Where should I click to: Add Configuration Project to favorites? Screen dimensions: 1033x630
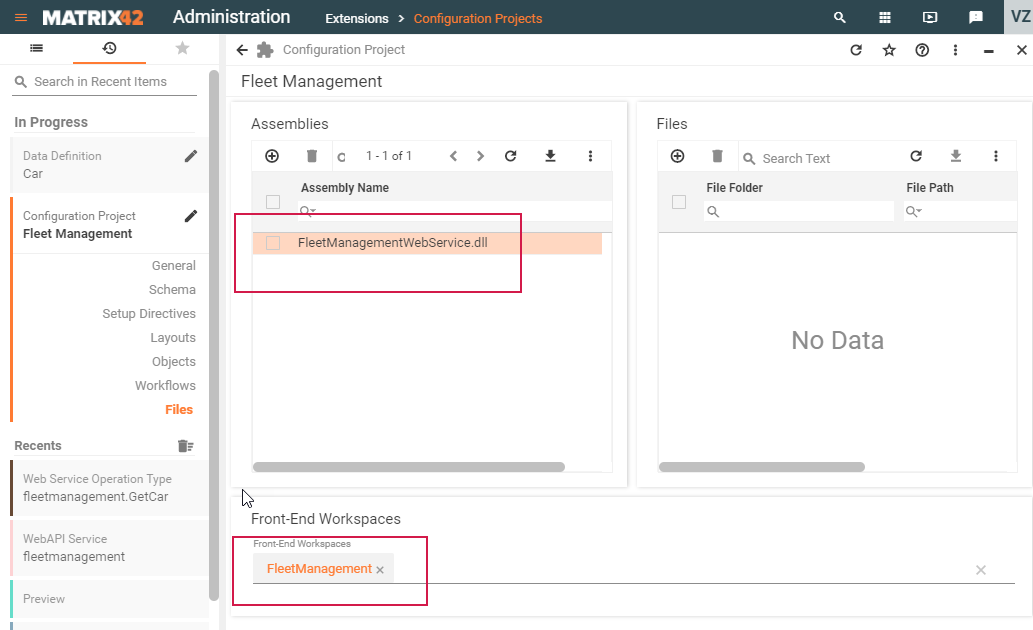889,50
